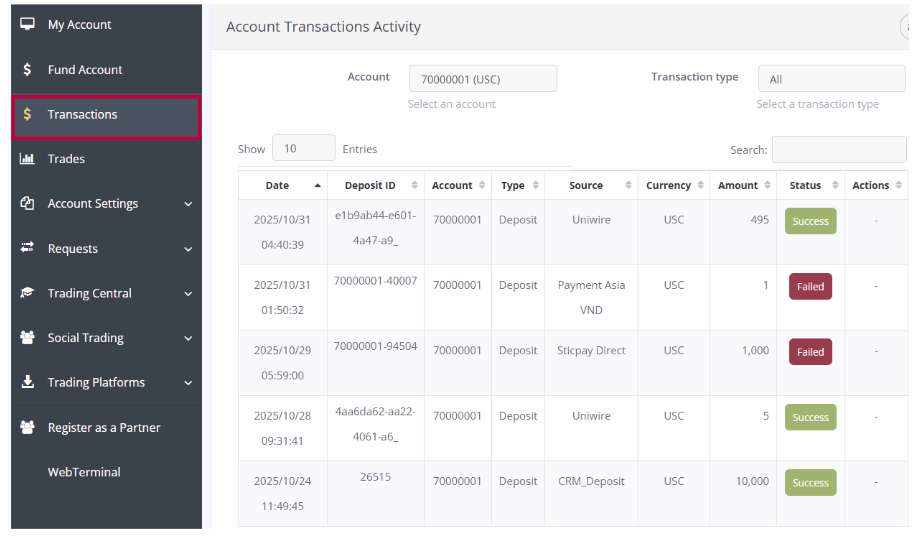Click the Trading Platforms download icon

27,382
